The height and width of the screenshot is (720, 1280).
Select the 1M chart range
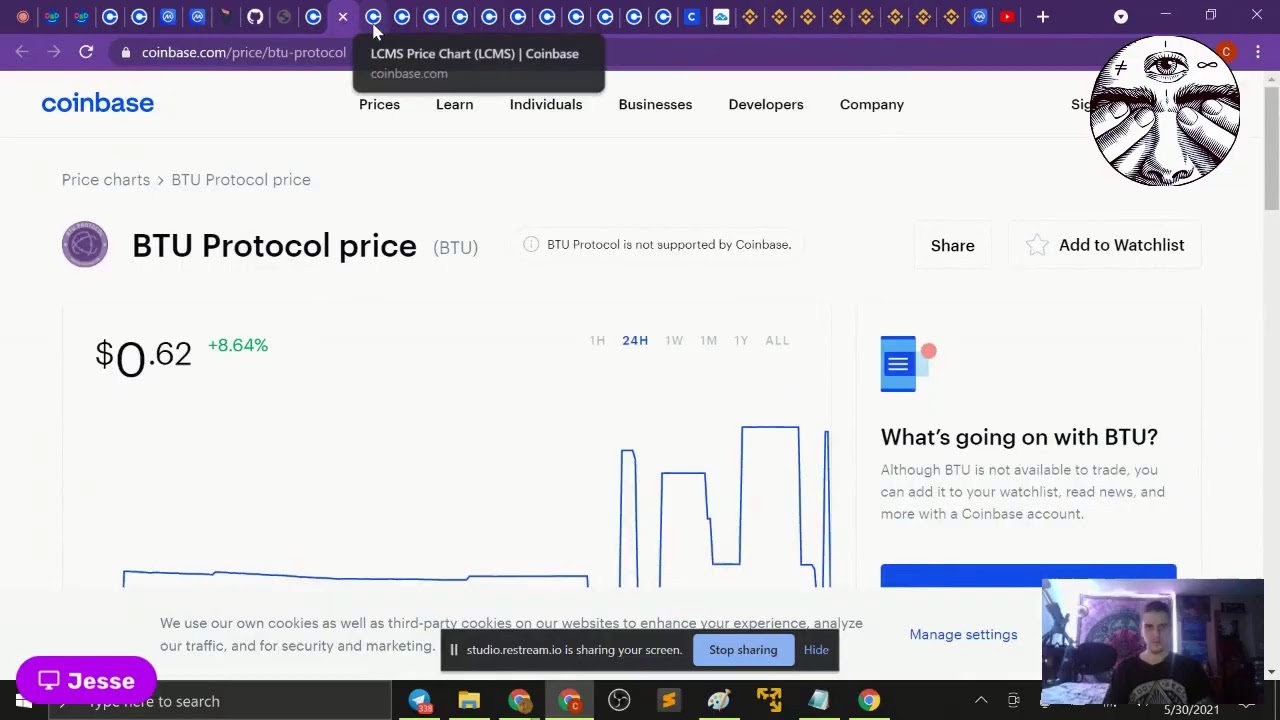click(708, 340)
